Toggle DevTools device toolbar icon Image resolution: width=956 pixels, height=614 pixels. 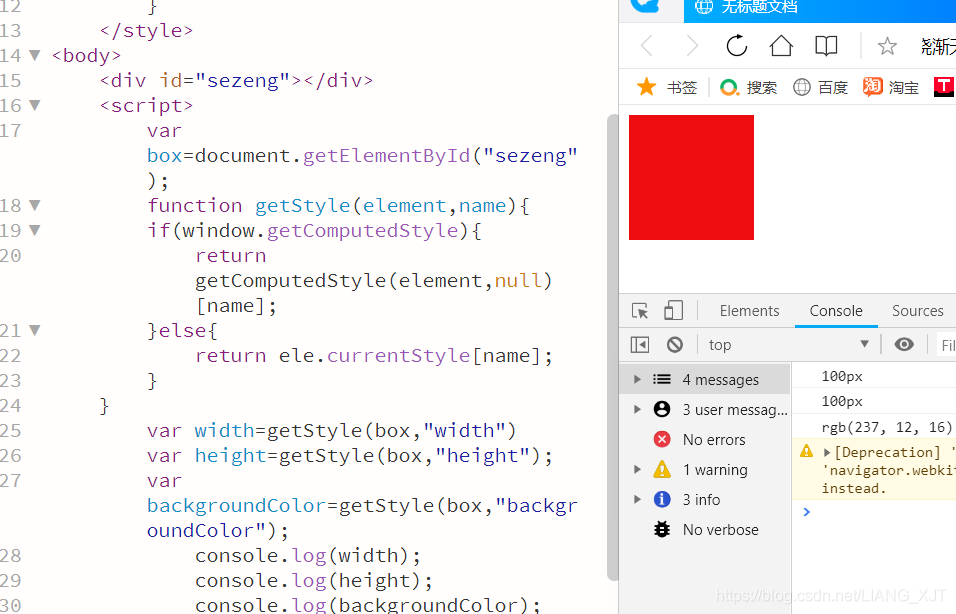pyautogui.click(x=673, y=310)
